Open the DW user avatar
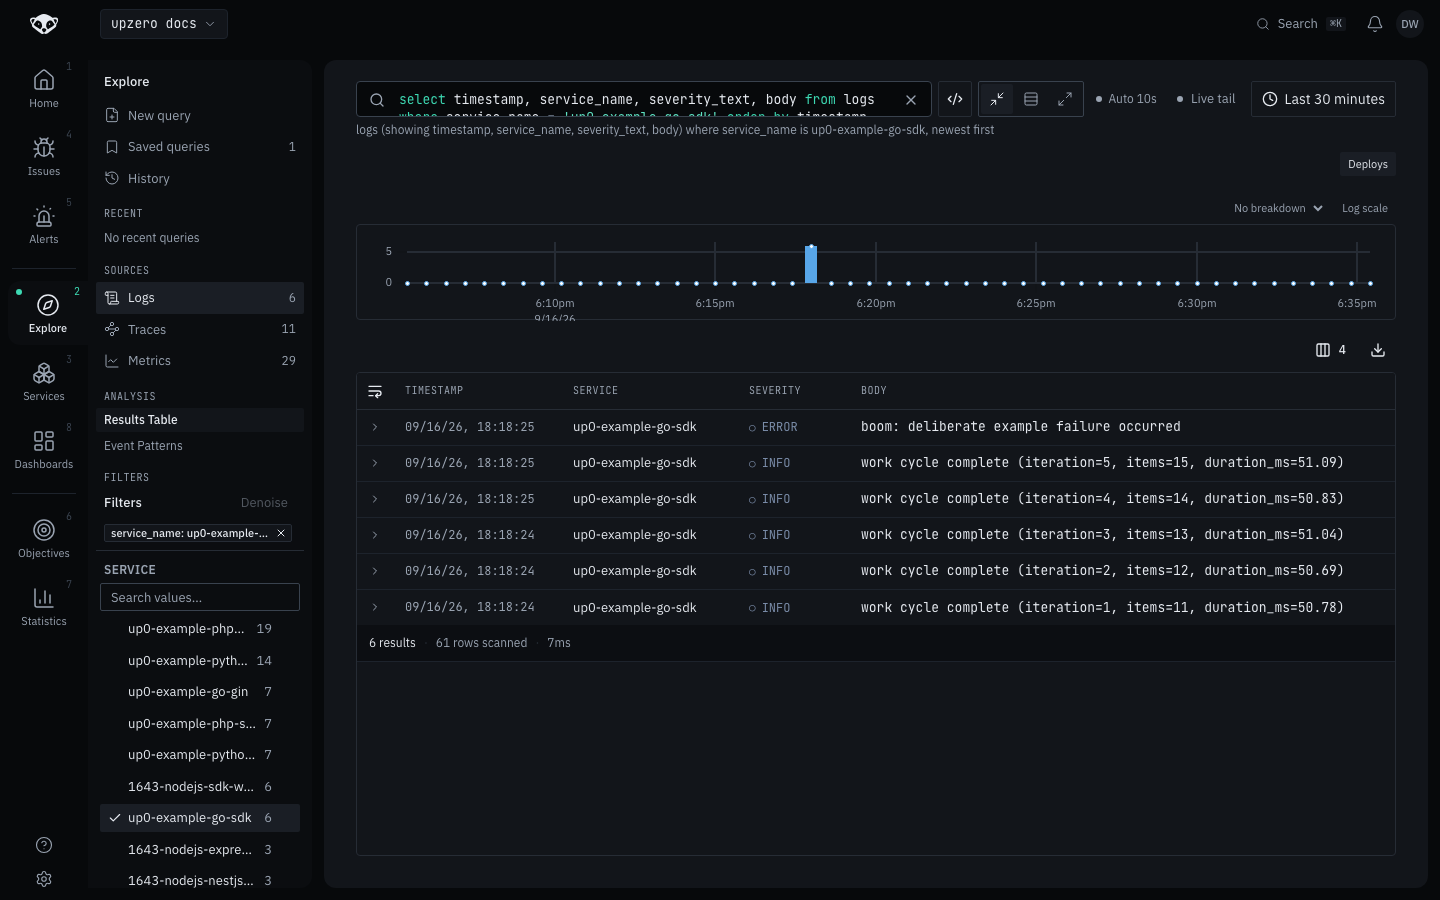The height and width of the screenshot is (900, 1440). pyautogui.click(x=1410, y=24)
